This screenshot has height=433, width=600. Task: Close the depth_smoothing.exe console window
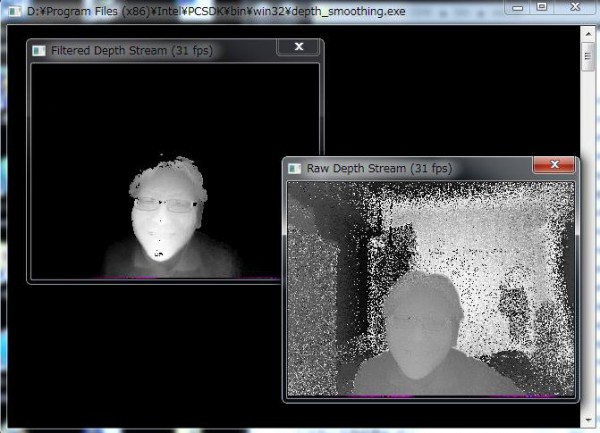tap(574, 7)
